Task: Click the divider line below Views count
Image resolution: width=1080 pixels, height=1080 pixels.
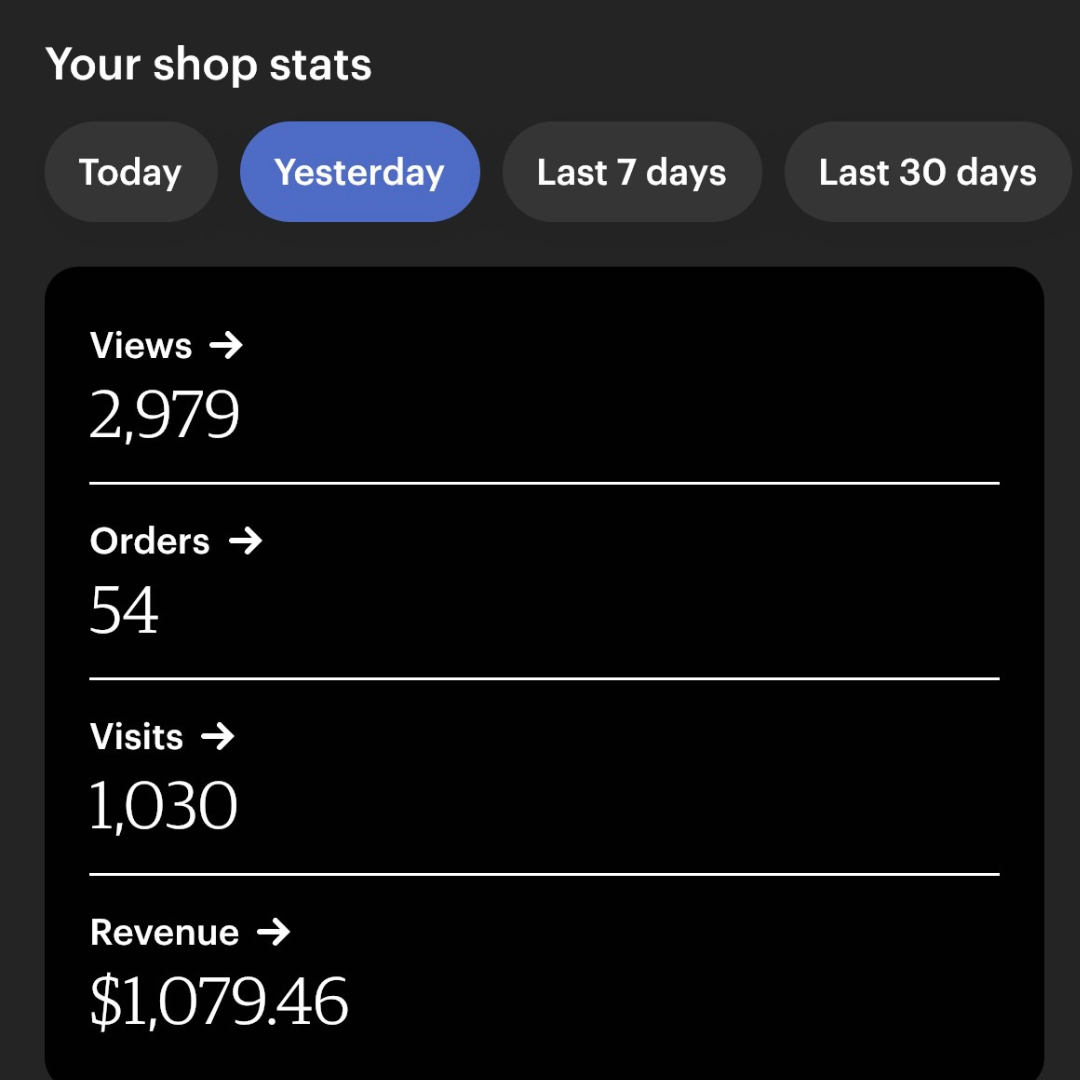Action: coord(544,484)
